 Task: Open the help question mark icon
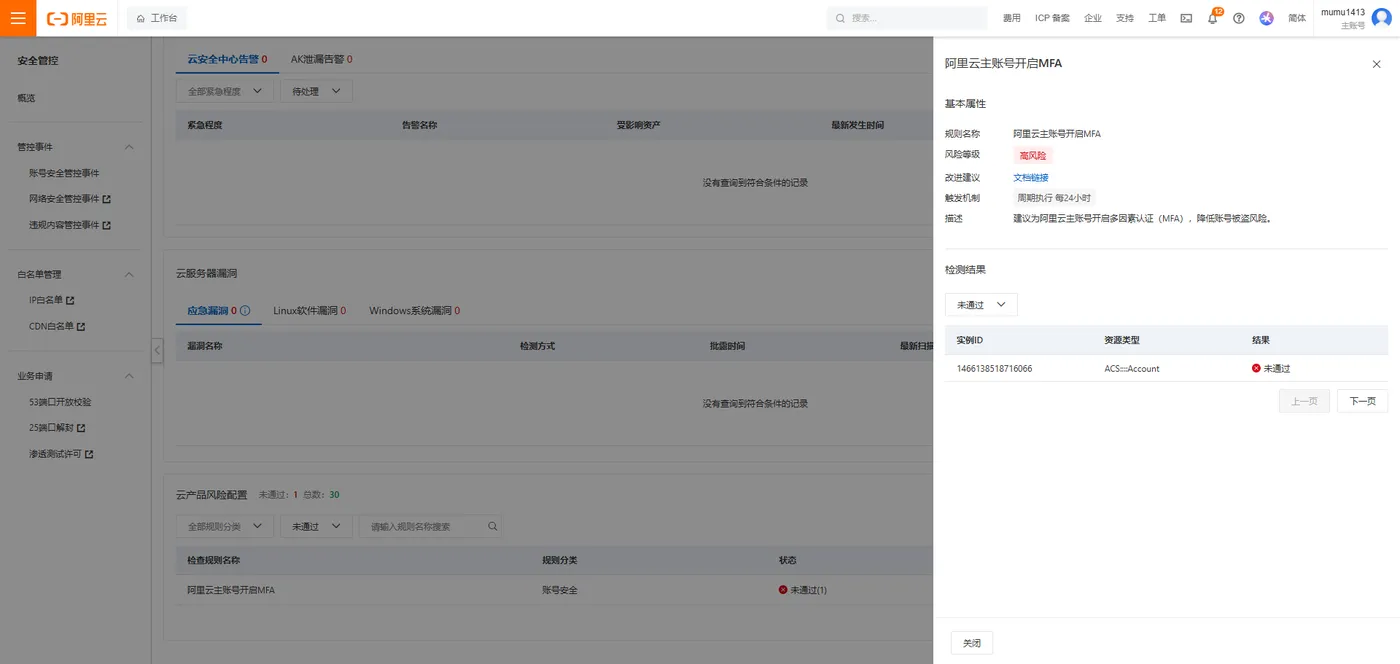coord(1239,18)
